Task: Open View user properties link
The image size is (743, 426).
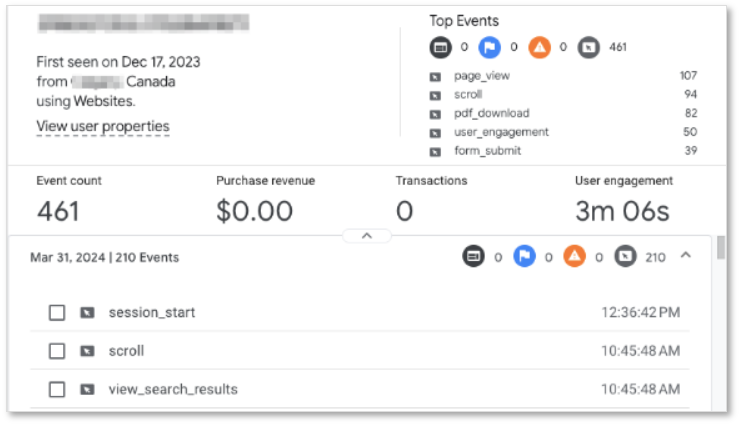Action: click(103, 127)
